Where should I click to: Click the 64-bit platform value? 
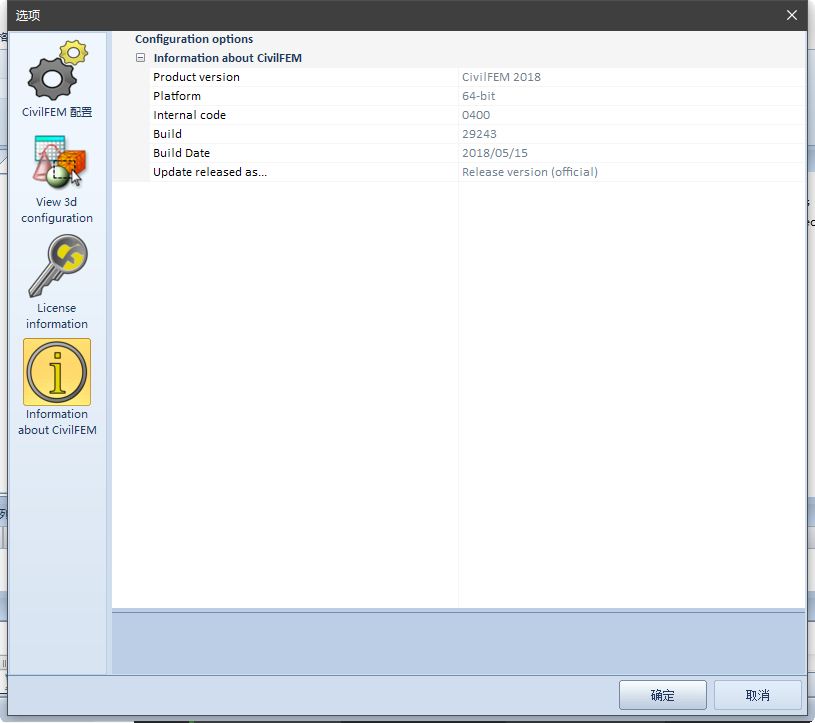tap(478, 96)
